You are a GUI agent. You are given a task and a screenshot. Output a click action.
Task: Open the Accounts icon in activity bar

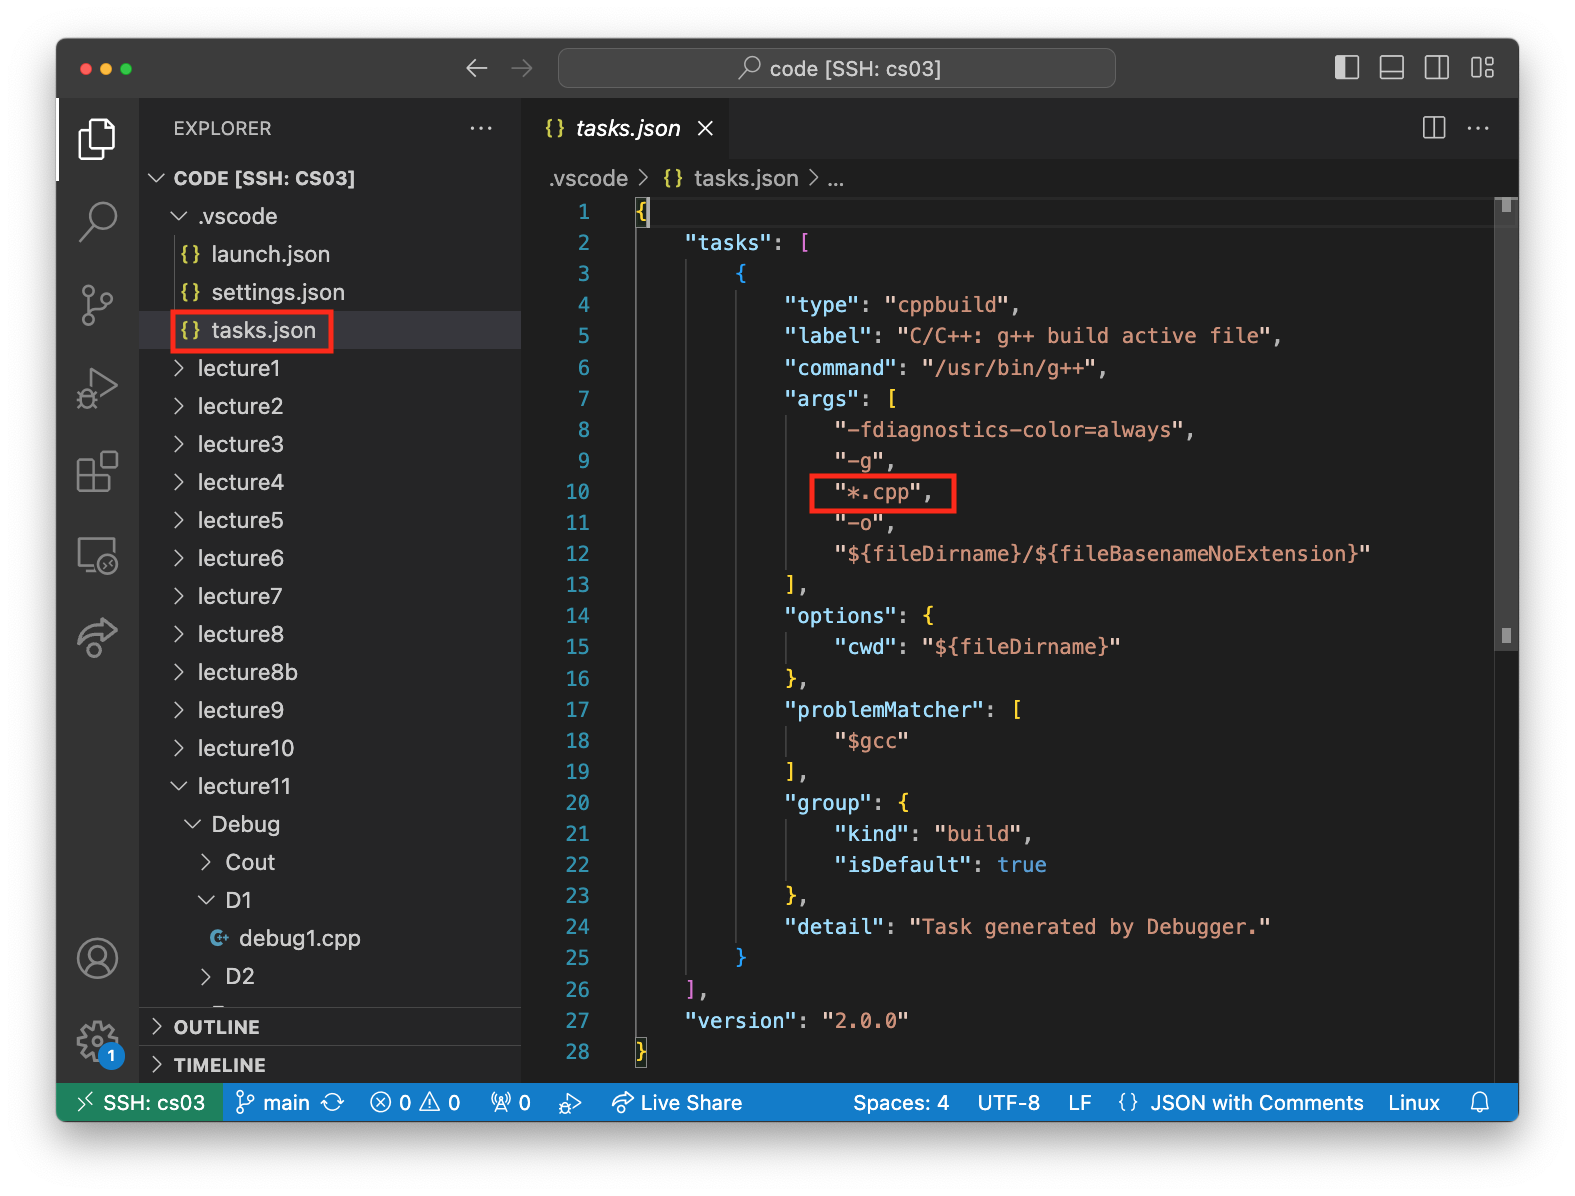pos(97,958)
